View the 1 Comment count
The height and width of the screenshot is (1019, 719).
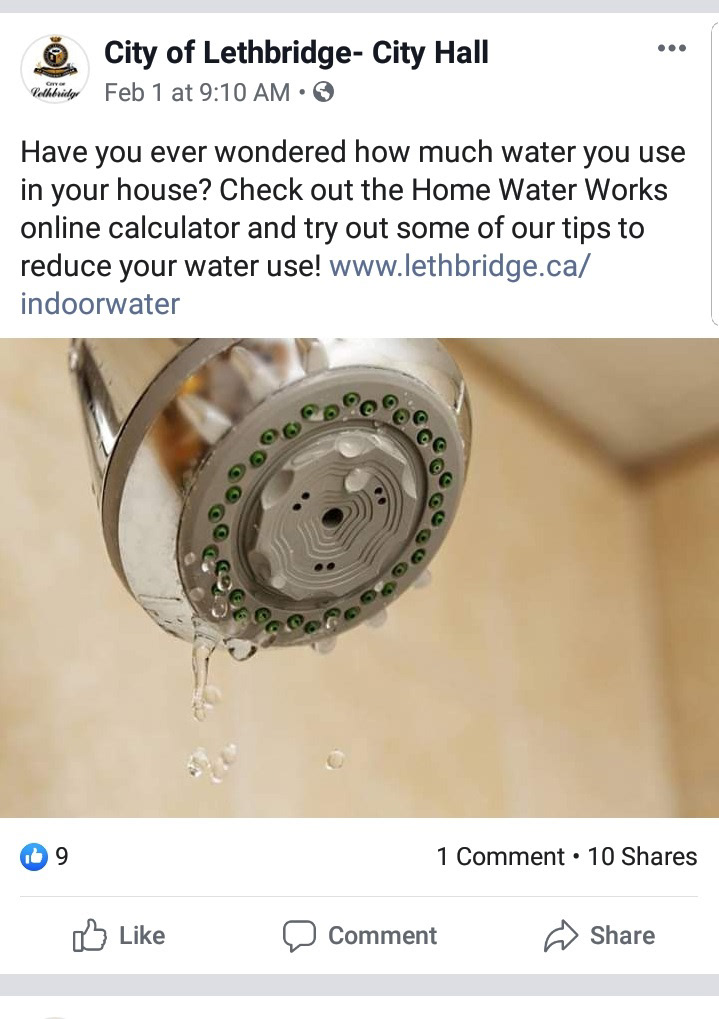(x=501, y=857)
